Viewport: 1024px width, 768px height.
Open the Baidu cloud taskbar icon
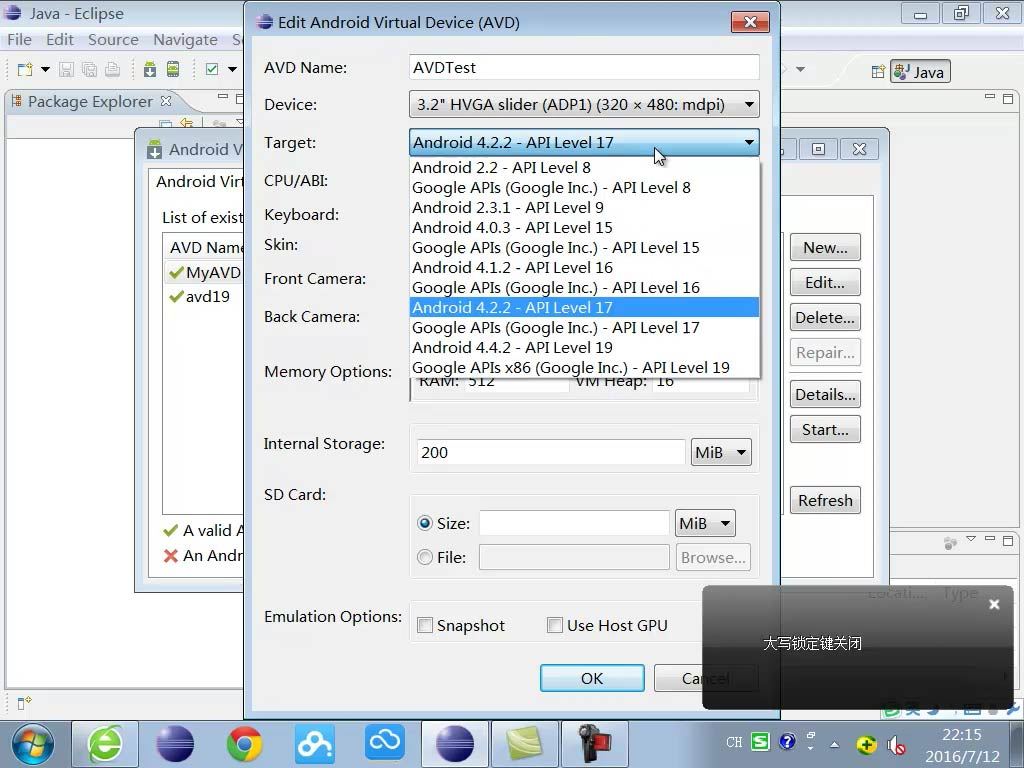coord(315,744)
